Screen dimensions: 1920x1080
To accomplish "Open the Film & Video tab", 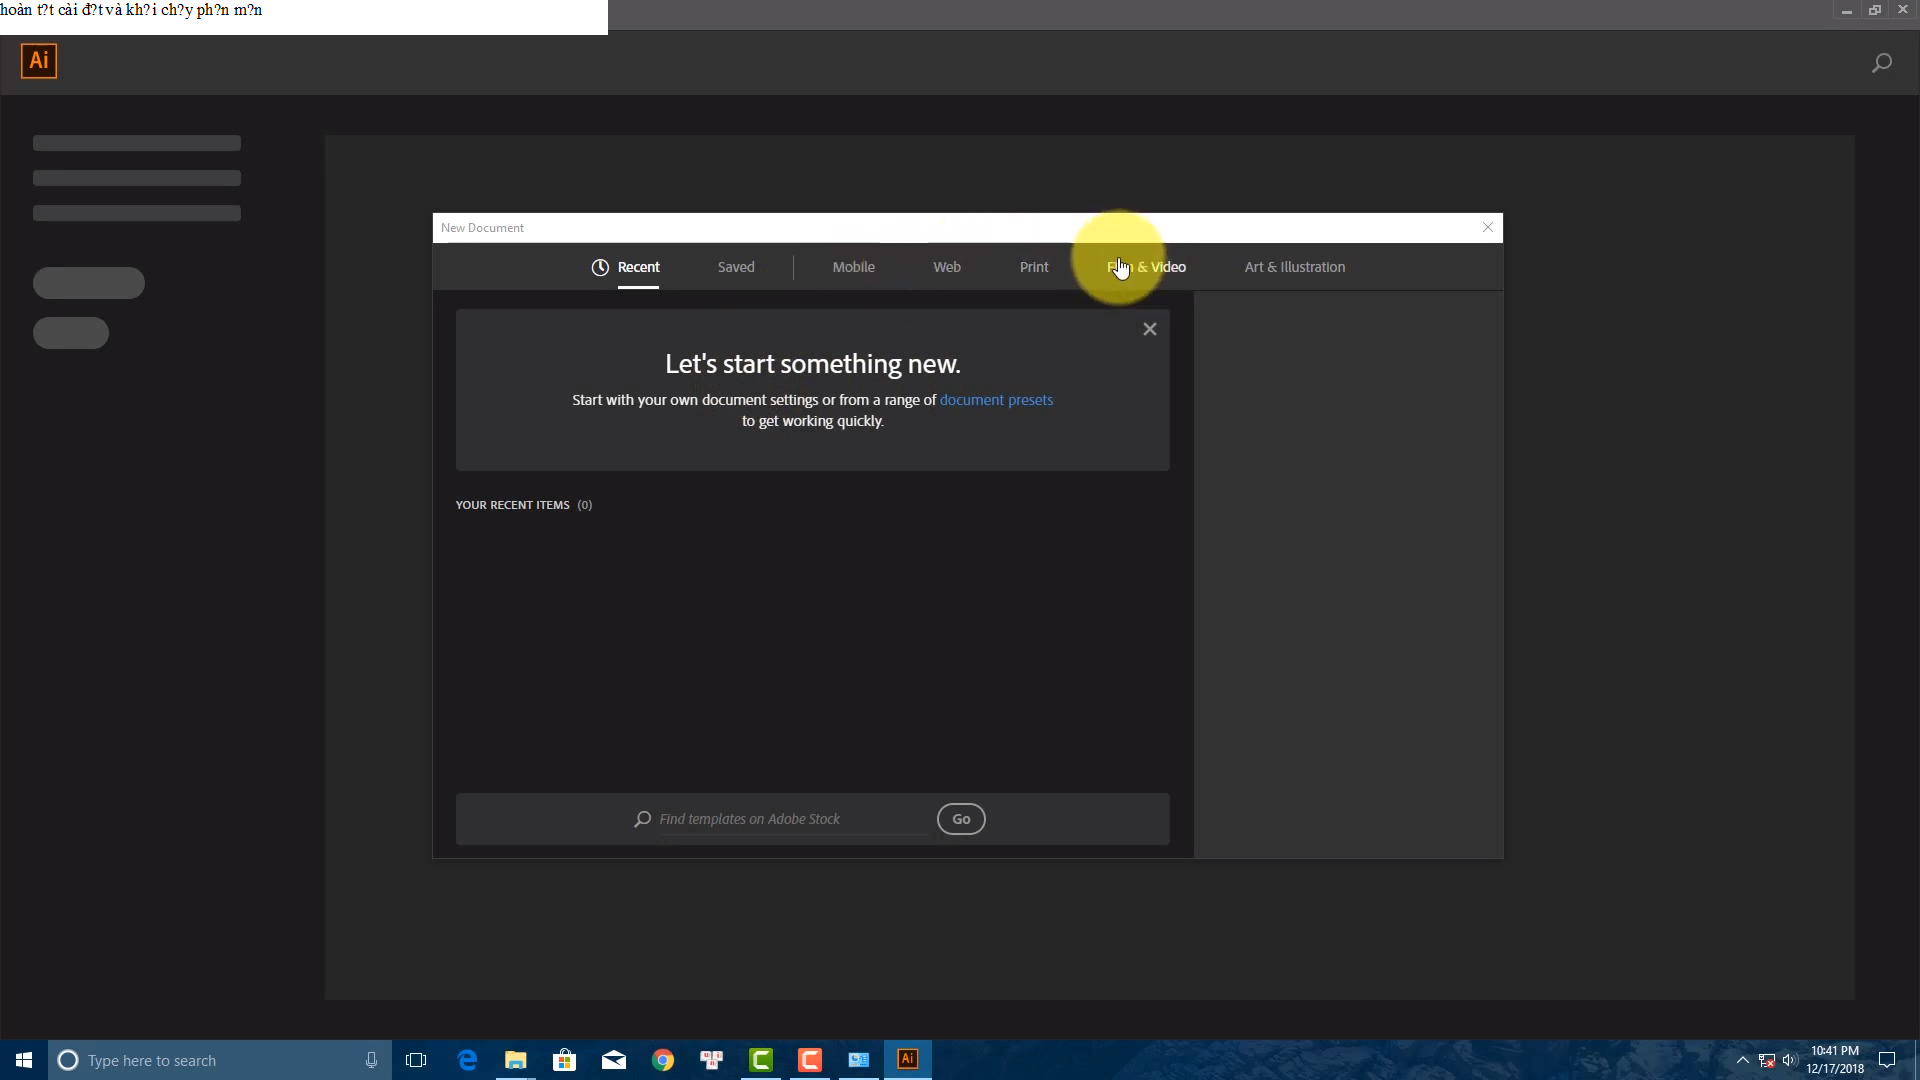I will [1146, 267].
